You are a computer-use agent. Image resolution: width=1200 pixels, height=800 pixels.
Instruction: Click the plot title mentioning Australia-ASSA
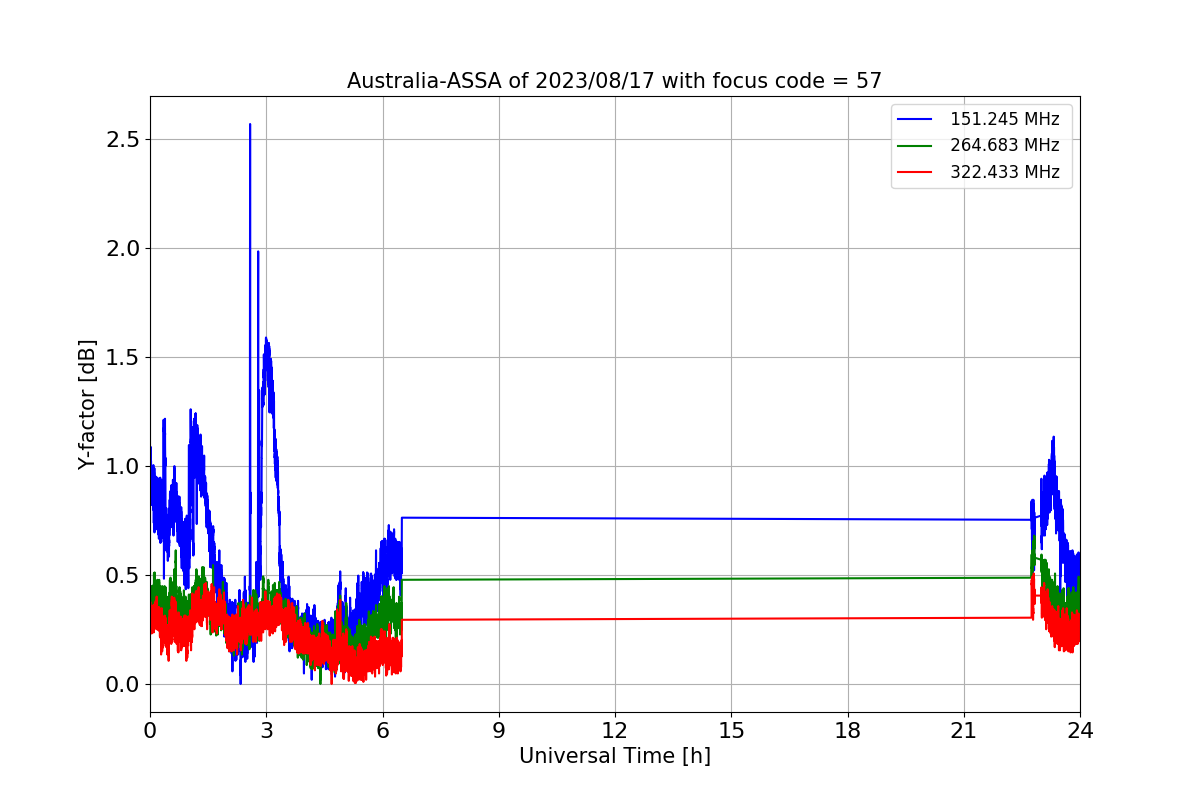[x=614, y=81]
